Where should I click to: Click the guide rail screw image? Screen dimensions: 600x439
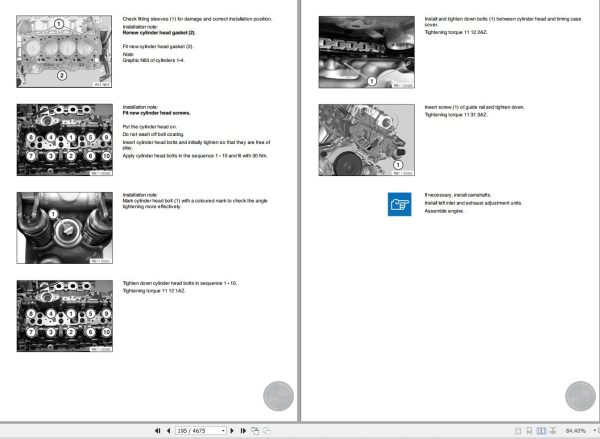click(367, 140)
